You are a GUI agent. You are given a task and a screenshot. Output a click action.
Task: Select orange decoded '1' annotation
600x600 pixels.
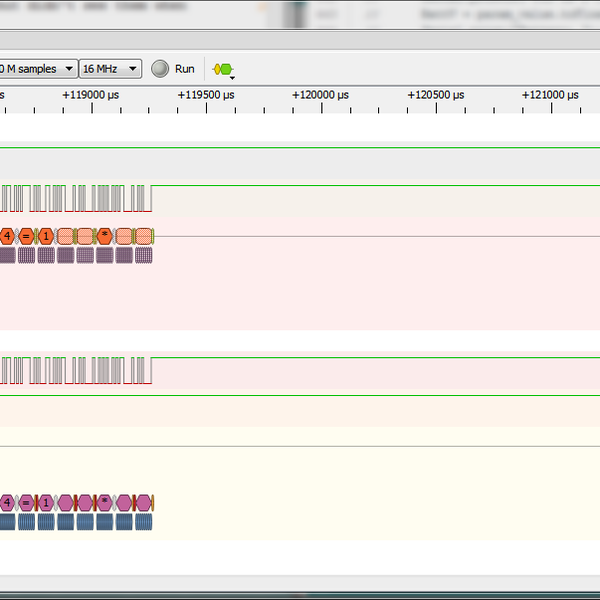(x=46, y=237)
